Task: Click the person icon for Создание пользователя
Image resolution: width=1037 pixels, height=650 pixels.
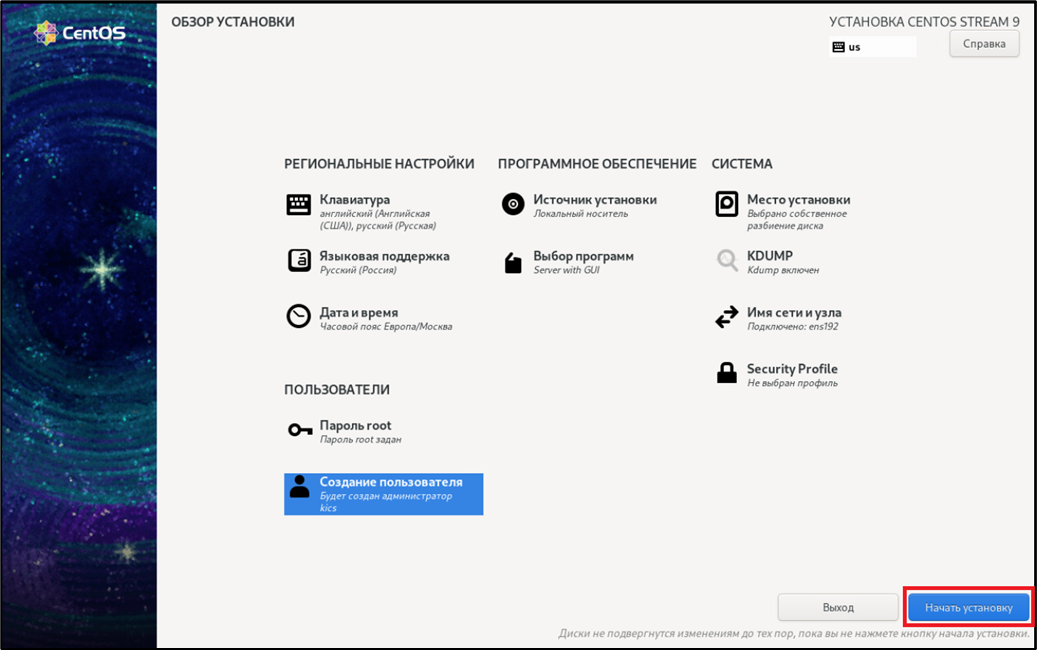Action: (x=300, y=487)
